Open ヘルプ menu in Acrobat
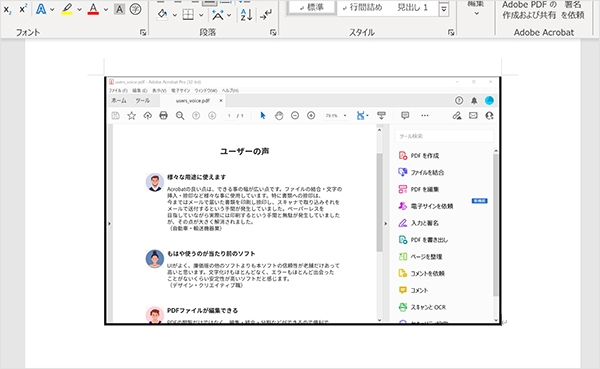 [x=230, y=91]
